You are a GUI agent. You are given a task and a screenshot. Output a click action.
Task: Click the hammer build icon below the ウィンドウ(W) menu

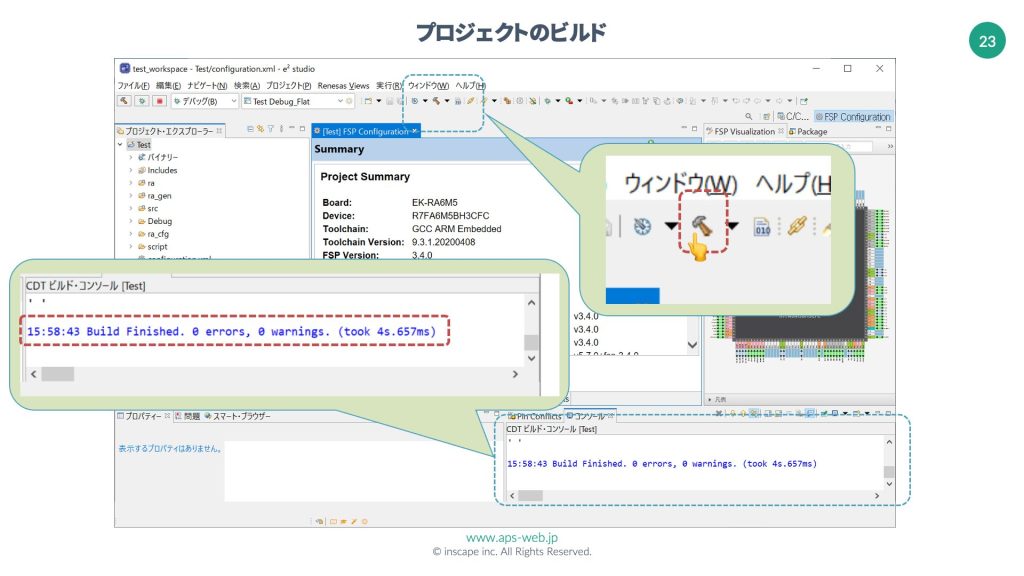click(436, 101)
